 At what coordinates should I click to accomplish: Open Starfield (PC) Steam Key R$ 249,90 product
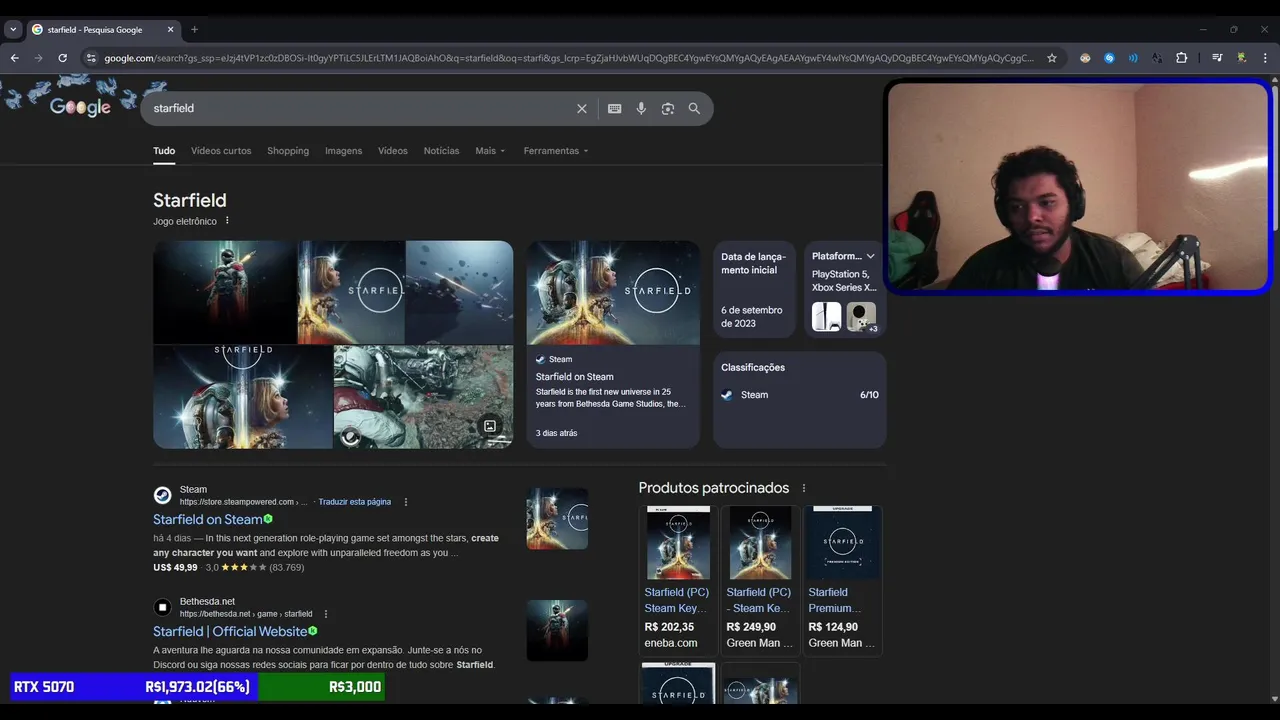tap(760, 579)
